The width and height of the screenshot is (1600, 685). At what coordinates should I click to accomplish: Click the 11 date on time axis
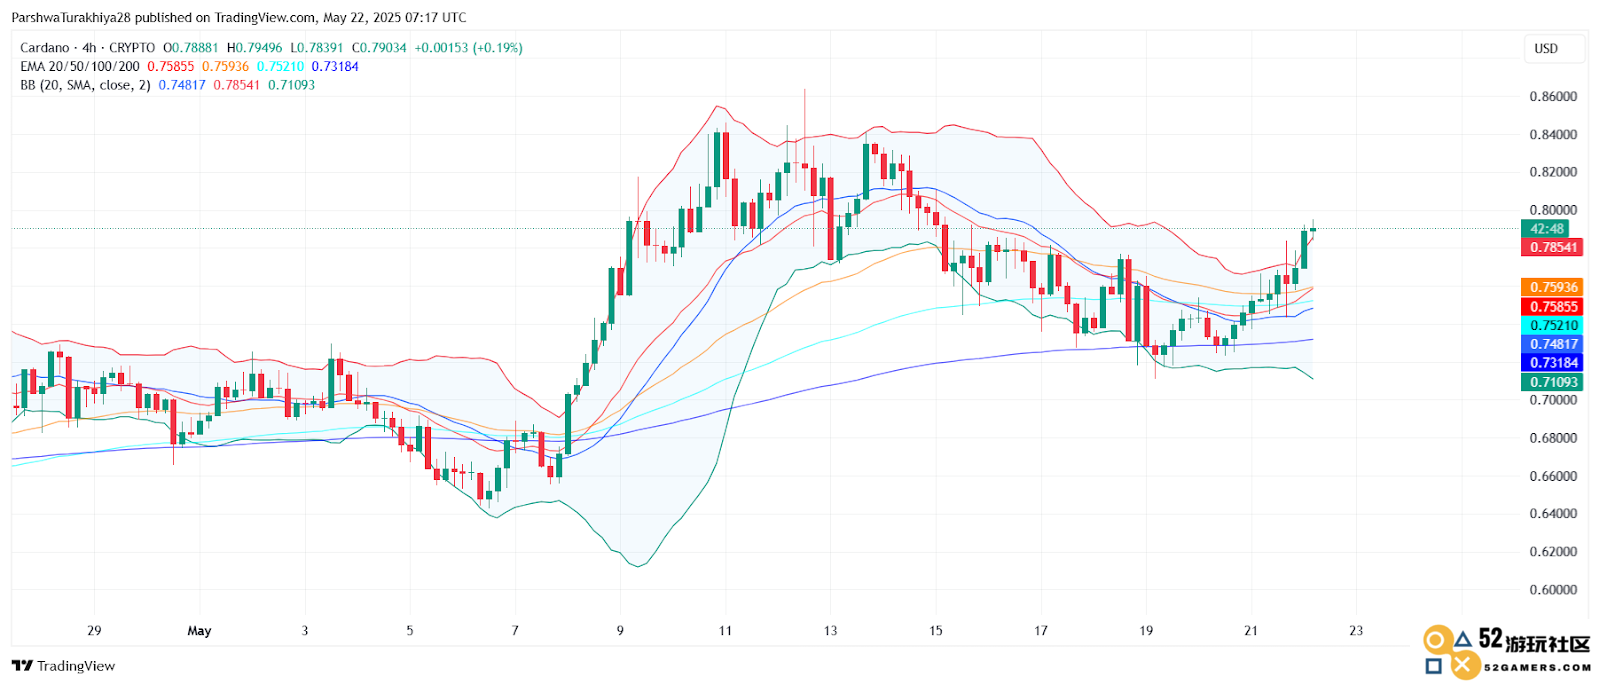click(725, 631)
